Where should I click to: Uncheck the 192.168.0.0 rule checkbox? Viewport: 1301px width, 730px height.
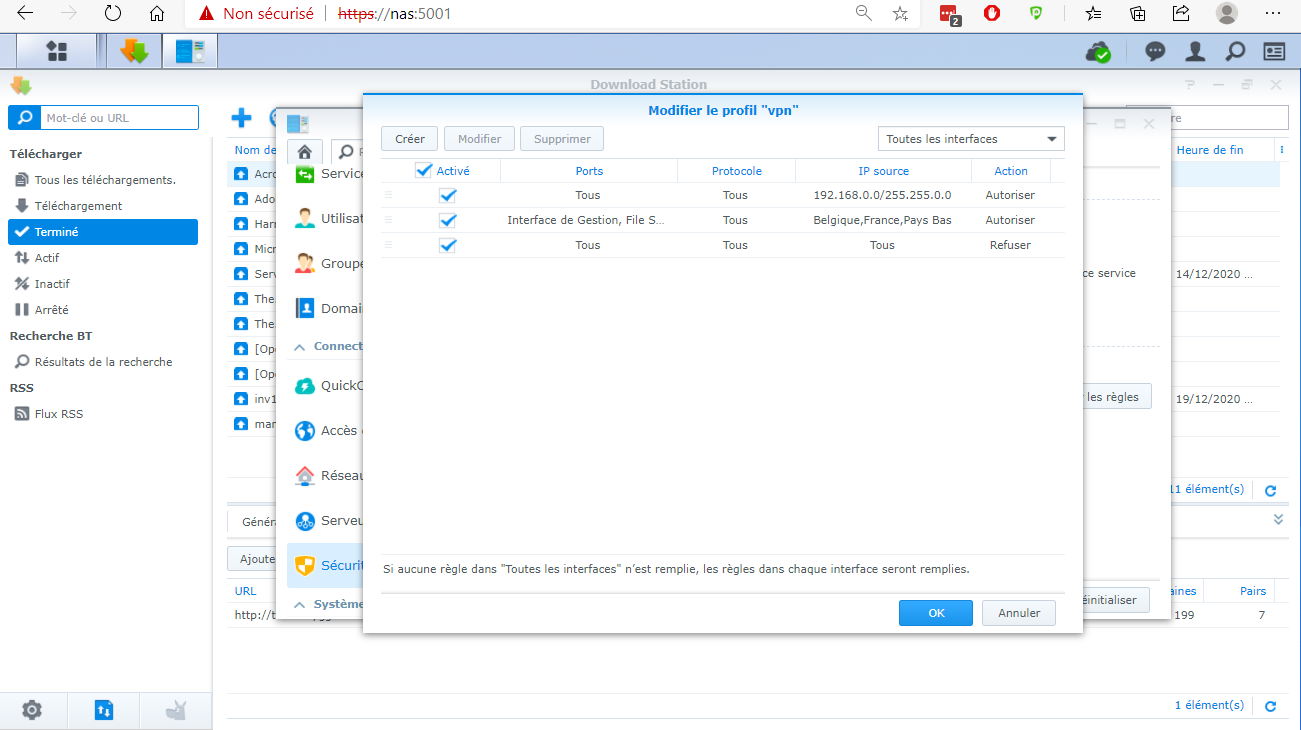(448, 196)
